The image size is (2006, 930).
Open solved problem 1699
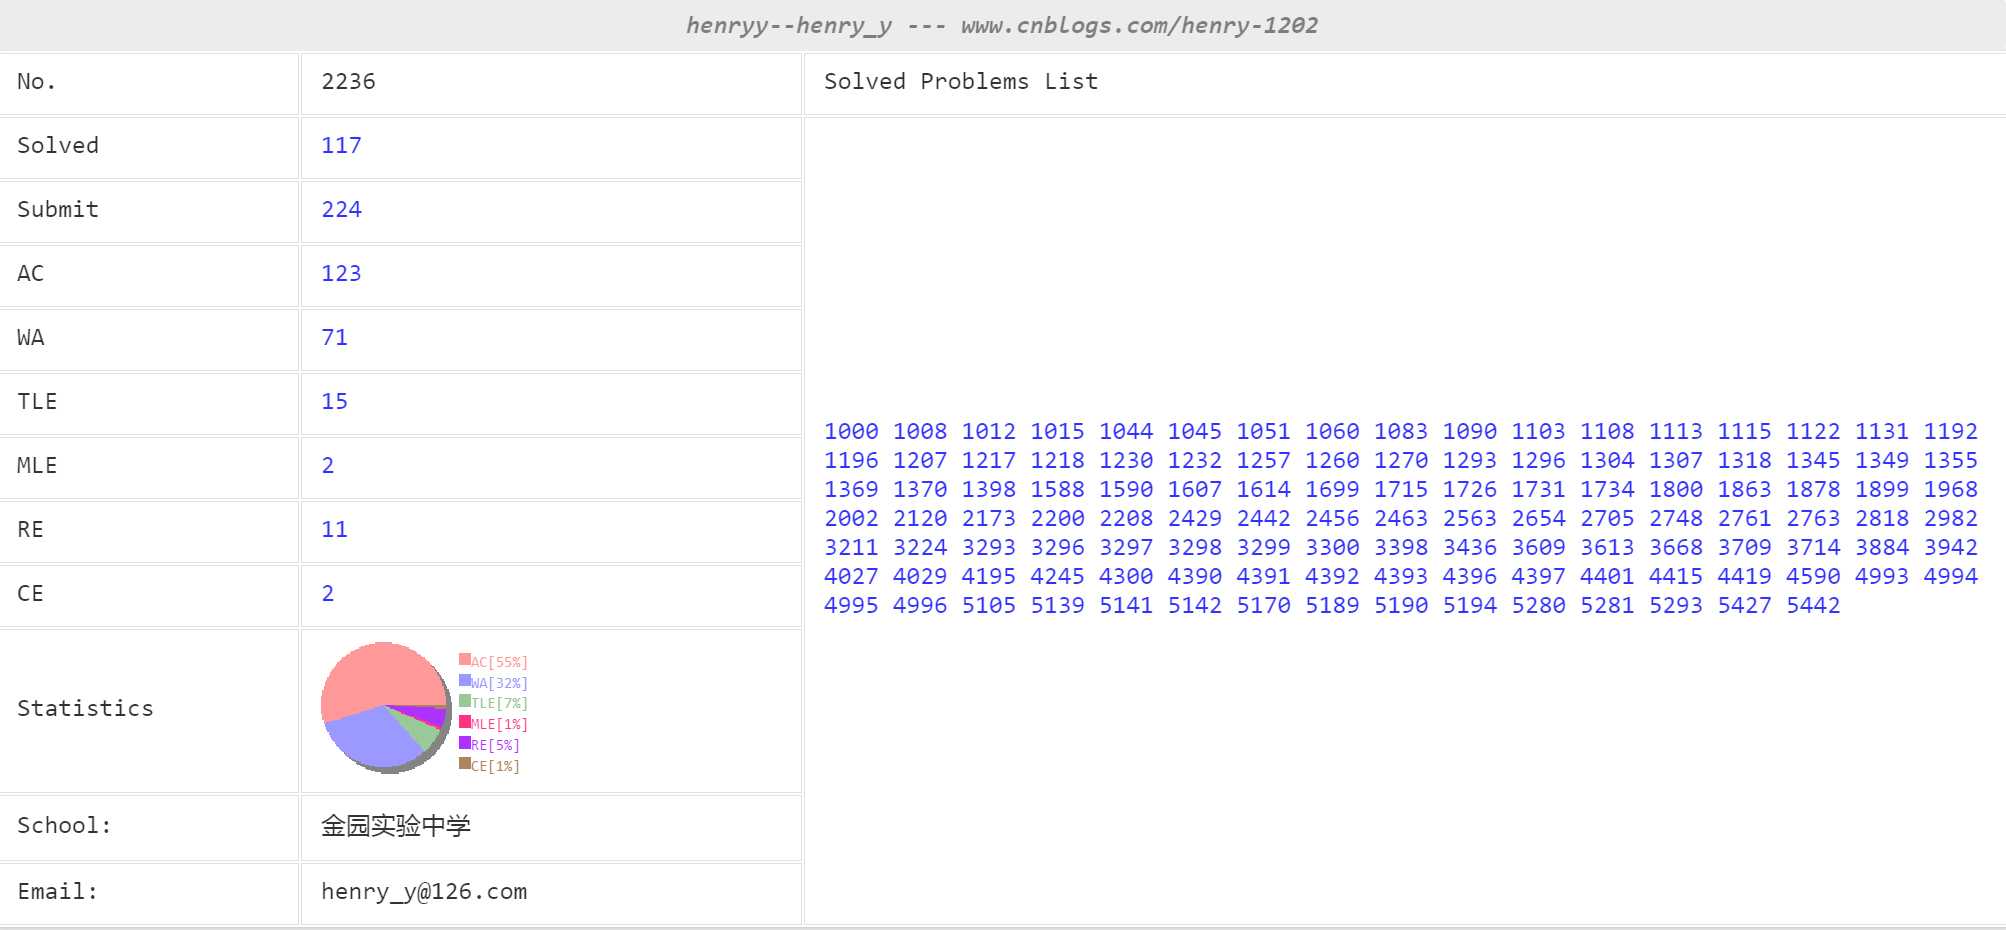(x=1332, y=490)
